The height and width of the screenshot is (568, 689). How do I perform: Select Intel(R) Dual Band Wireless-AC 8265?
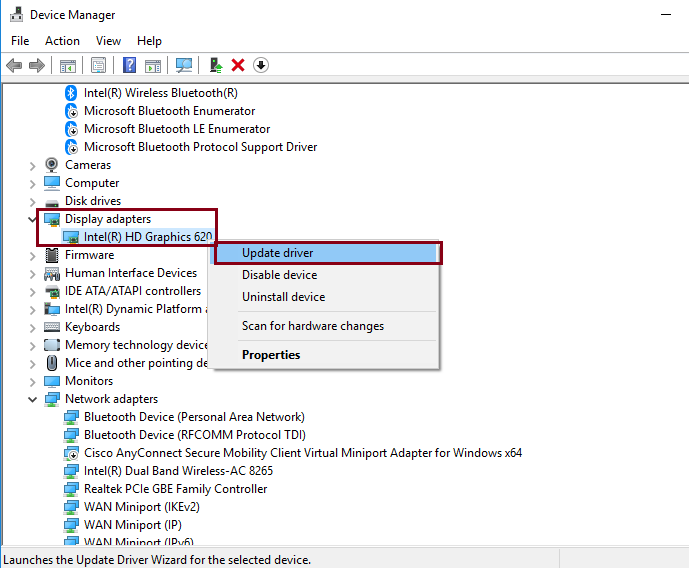pos(178,471)
